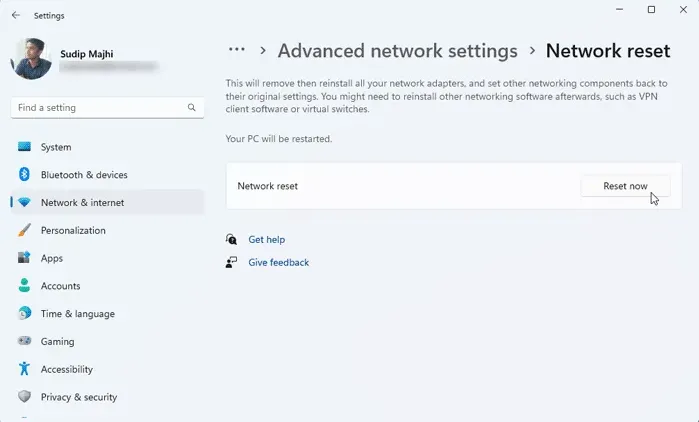Screen dimensions: 699x422
Task: Click the Network reset page title
Action: point(608,51)
